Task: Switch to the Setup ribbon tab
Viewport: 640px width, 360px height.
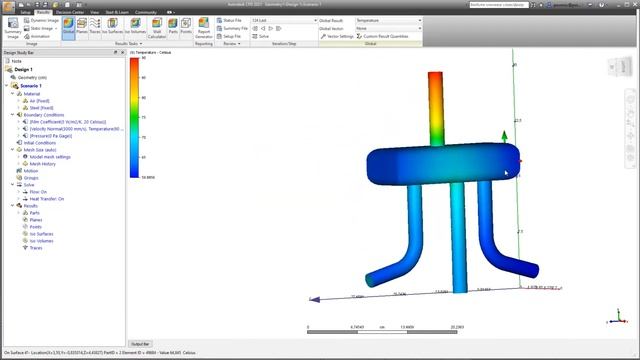Action: (25, 12)
